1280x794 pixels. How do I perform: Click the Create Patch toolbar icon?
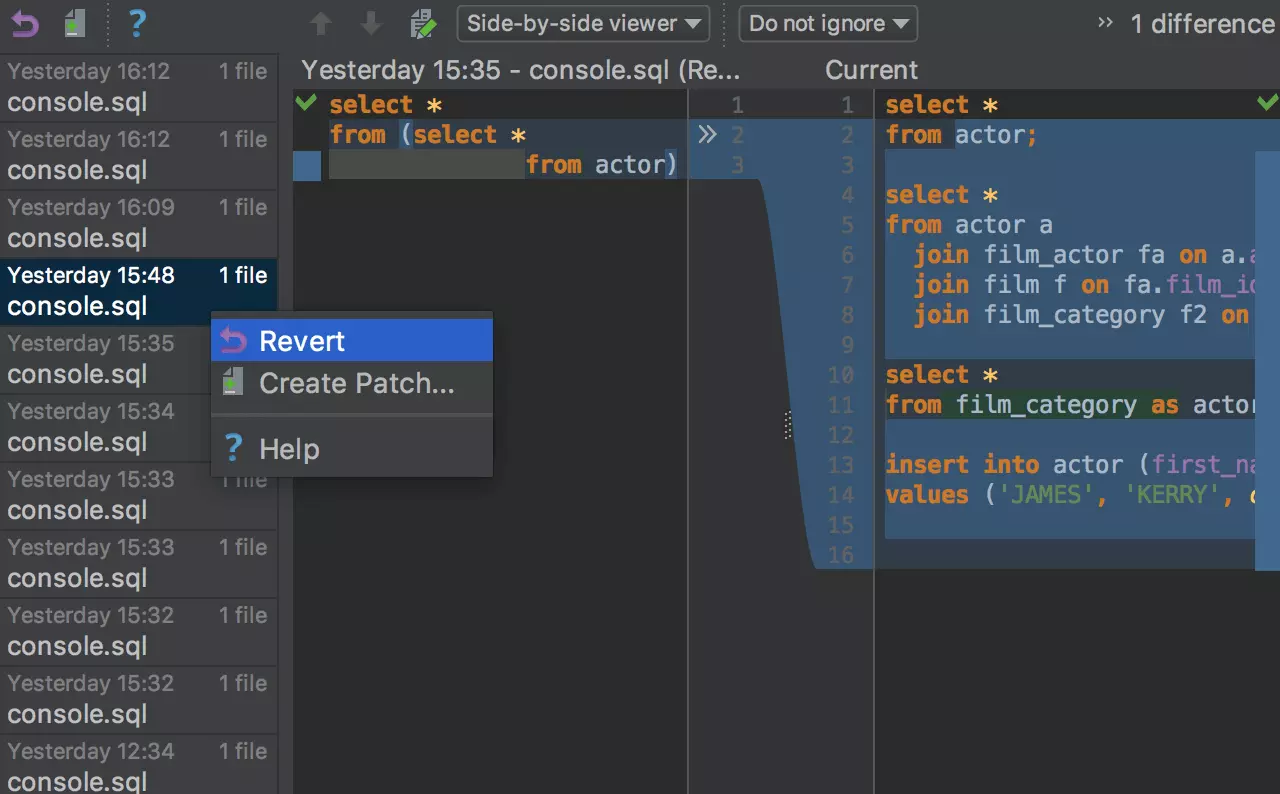(x=74, y=23)
